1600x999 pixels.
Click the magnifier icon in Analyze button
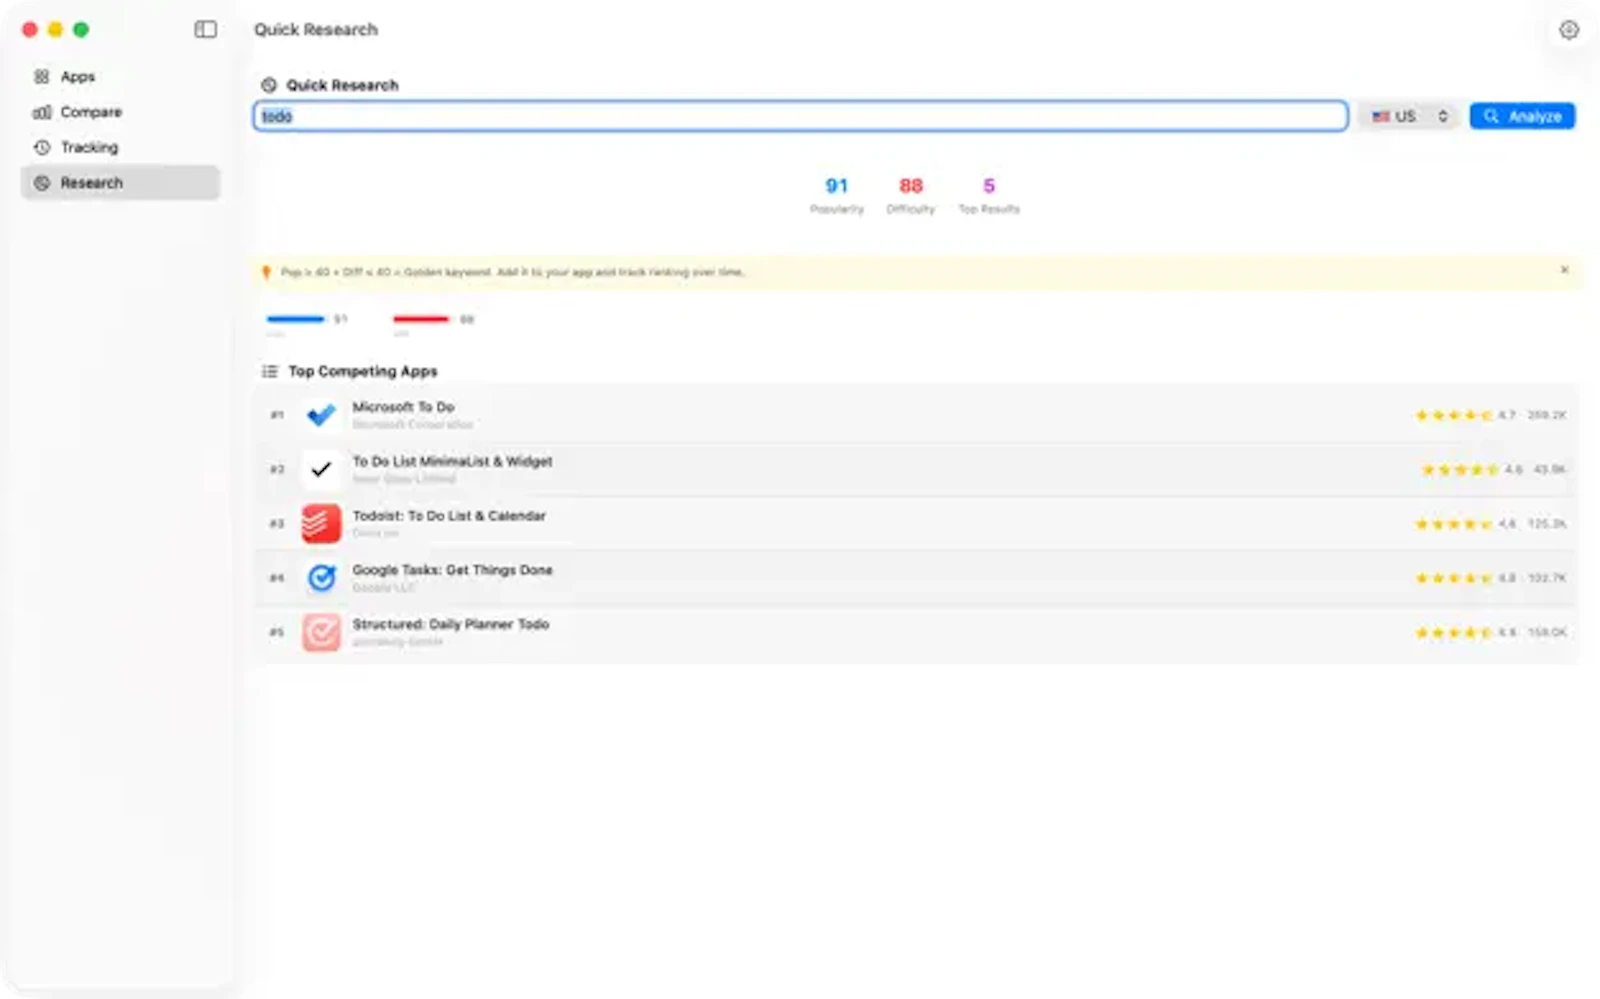click(1491, 116)
